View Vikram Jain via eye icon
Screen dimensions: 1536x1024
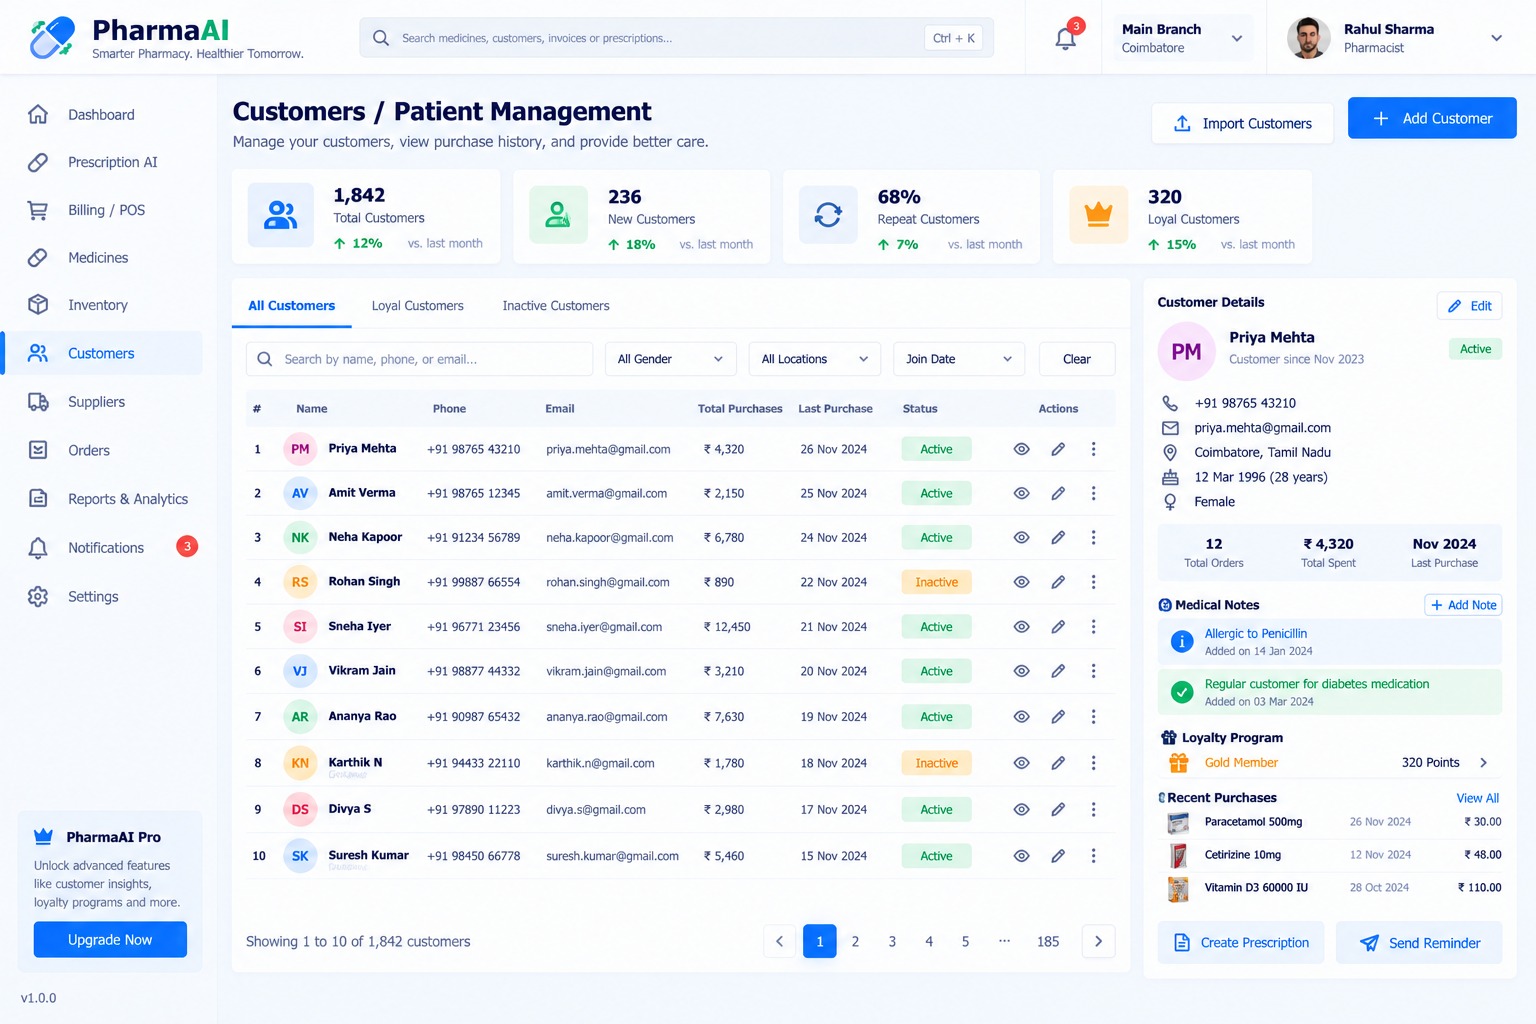tap(1021, 671)
